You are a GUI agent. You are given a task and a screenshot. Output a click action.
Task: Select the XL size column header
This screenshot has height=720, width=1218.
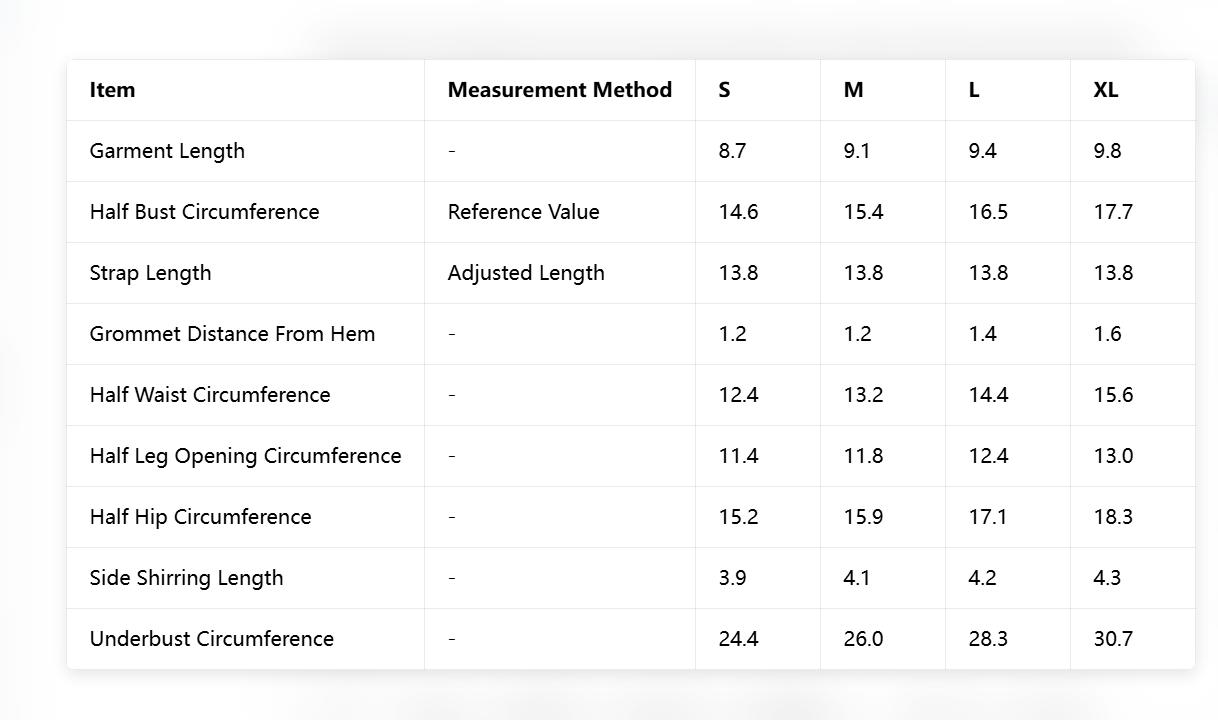pyautogui.click(x=1105, y=90)
